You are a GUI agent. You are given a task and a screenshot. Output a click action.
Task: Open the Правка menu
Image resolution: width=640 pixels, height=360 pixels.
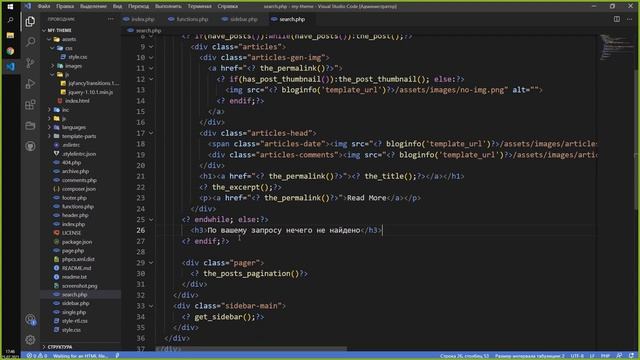[x=64, y=6]
